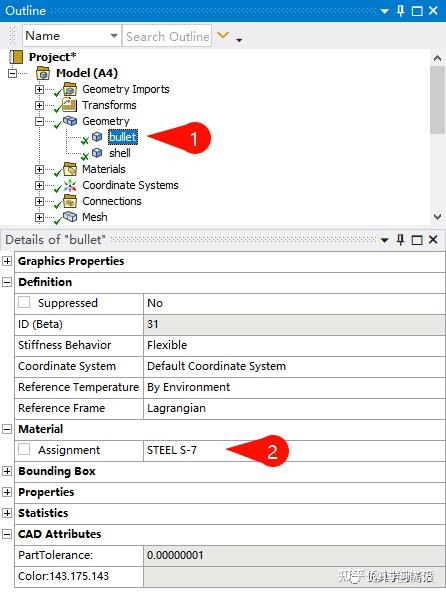Select the shell body in tree
Image resolution: width=446 pixels, height=596 pixels.
click(x=120, y=153)
